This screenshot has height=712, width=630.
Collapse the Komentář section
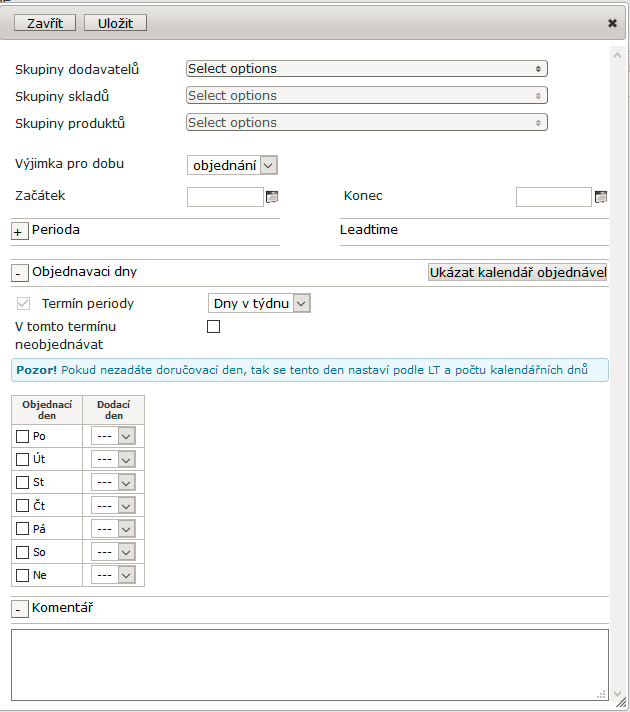click(19, 609)
